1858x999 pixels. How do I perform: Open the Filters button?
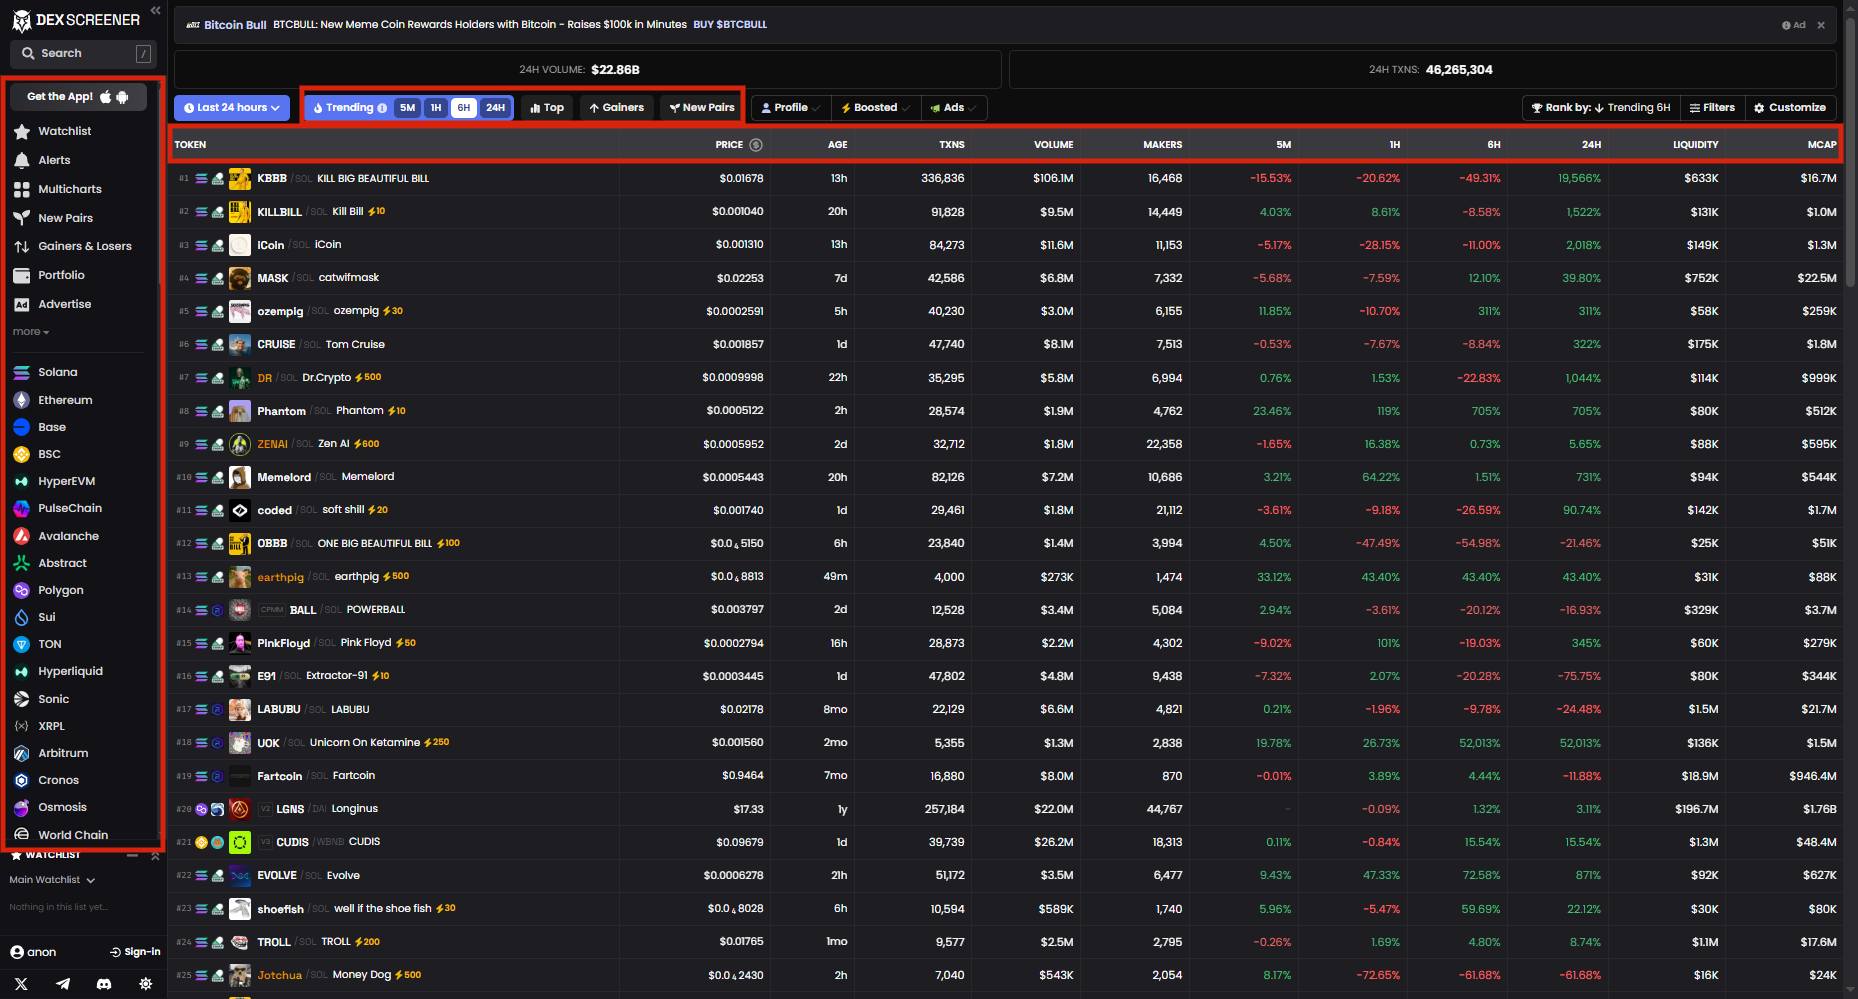(1712, 108)
